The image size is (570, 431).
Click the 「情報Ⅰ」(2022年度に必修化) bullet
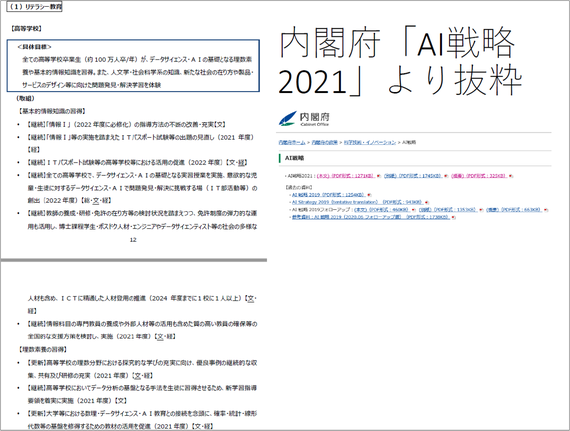click(x=127, y=124)
